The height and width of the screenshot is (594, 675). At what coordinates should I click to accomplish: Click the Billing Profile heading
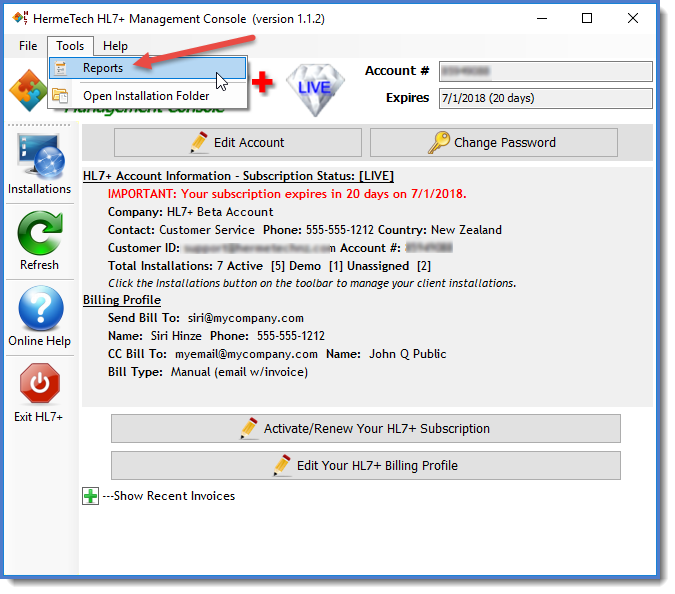(122, 300)
